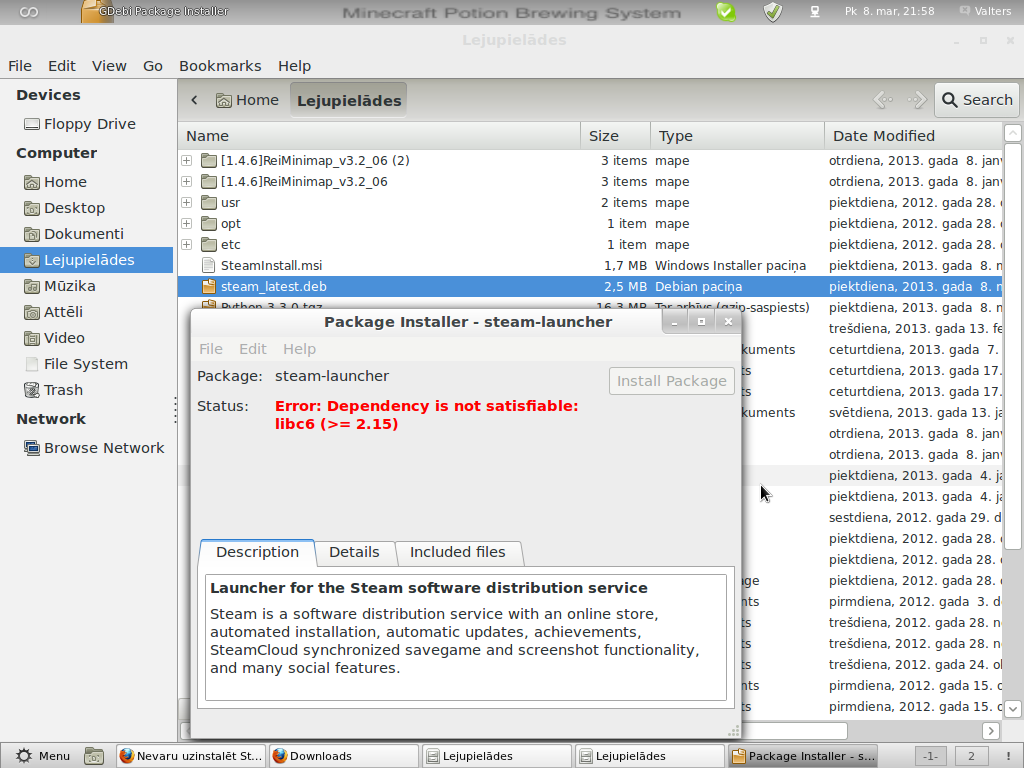
Task: Select the Home folder in sidebar
Action: (56, 182)
